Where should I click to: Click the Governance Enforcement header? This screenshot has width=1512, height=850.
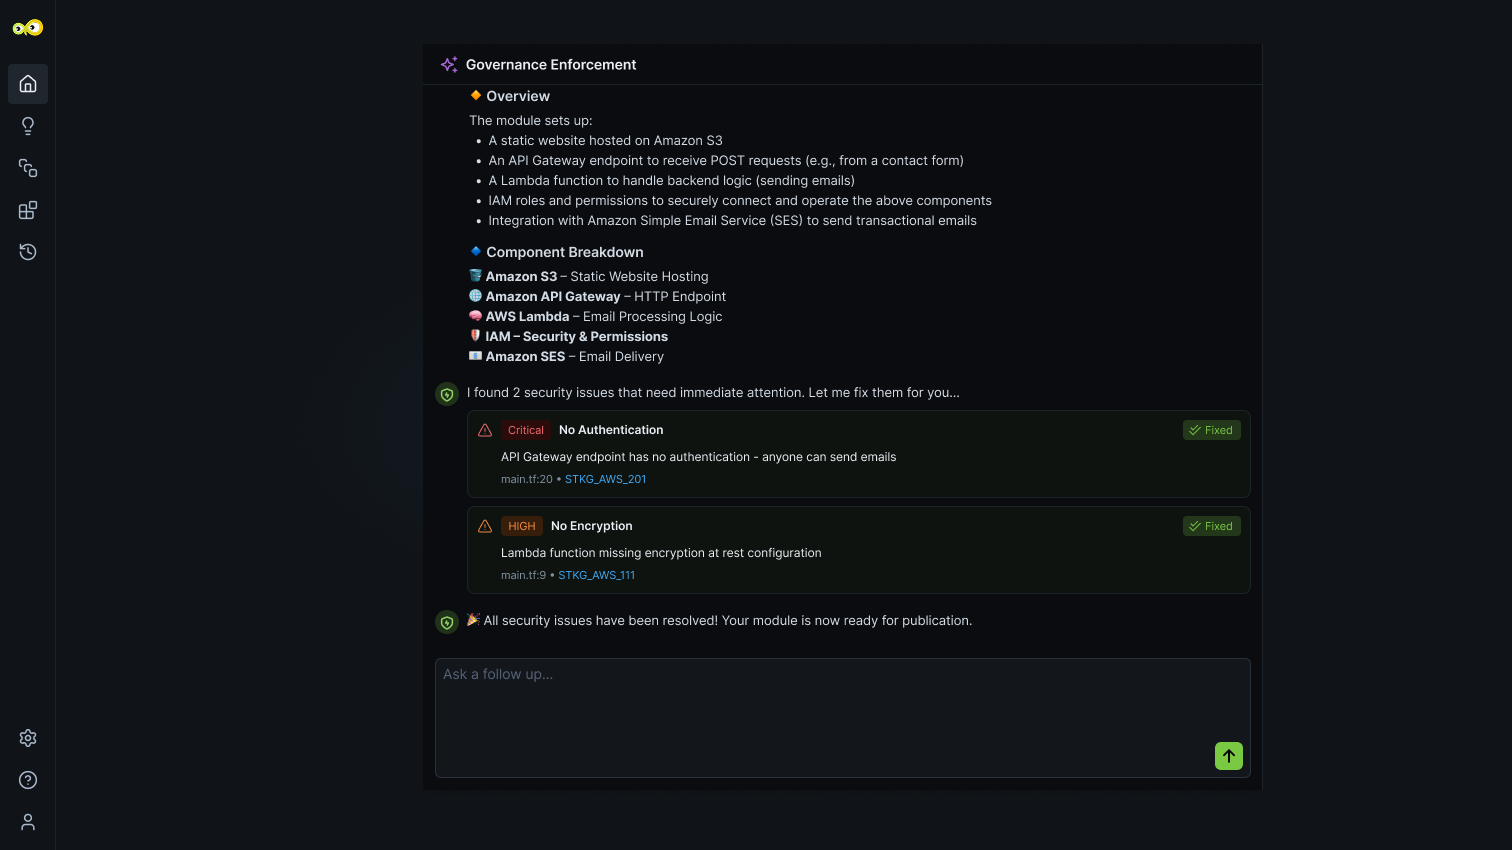click(x=551, y=64)
